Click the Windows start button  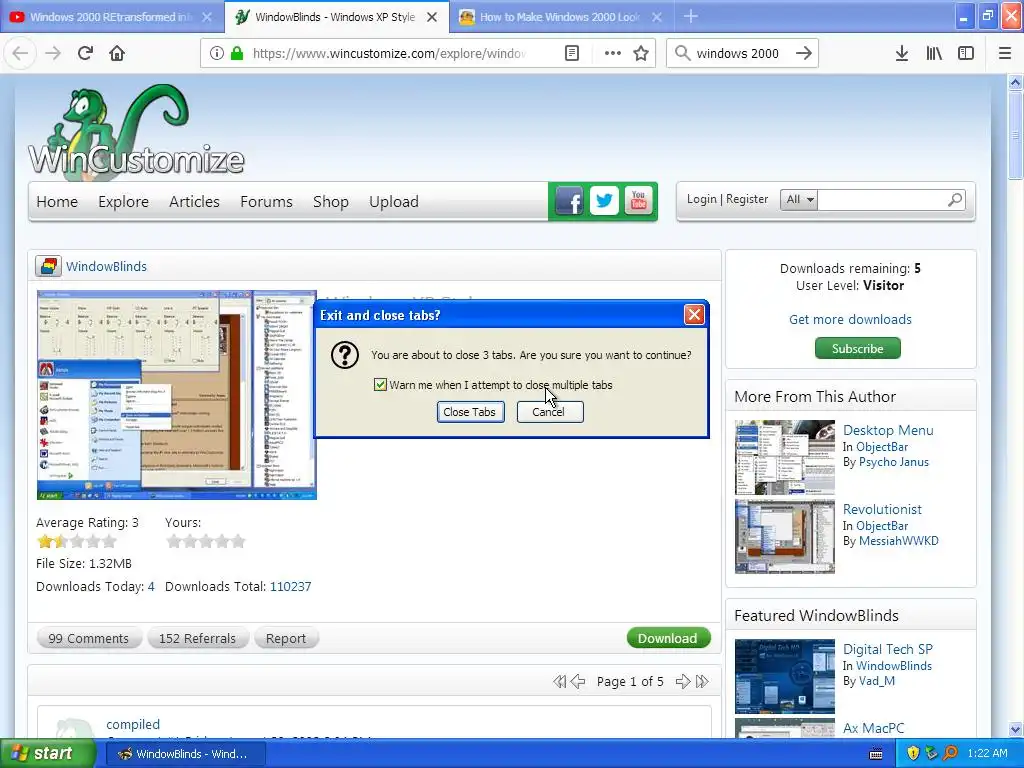point(46,754)
